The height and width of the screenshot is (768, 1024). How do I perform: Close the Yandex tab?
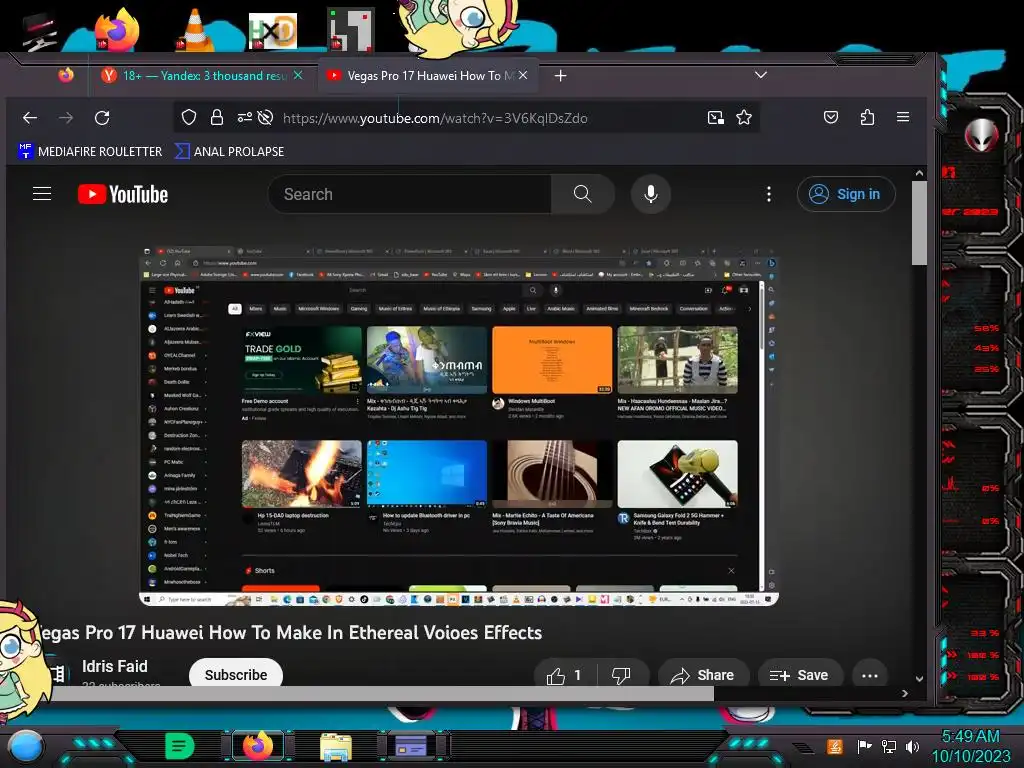click(298, 75)
